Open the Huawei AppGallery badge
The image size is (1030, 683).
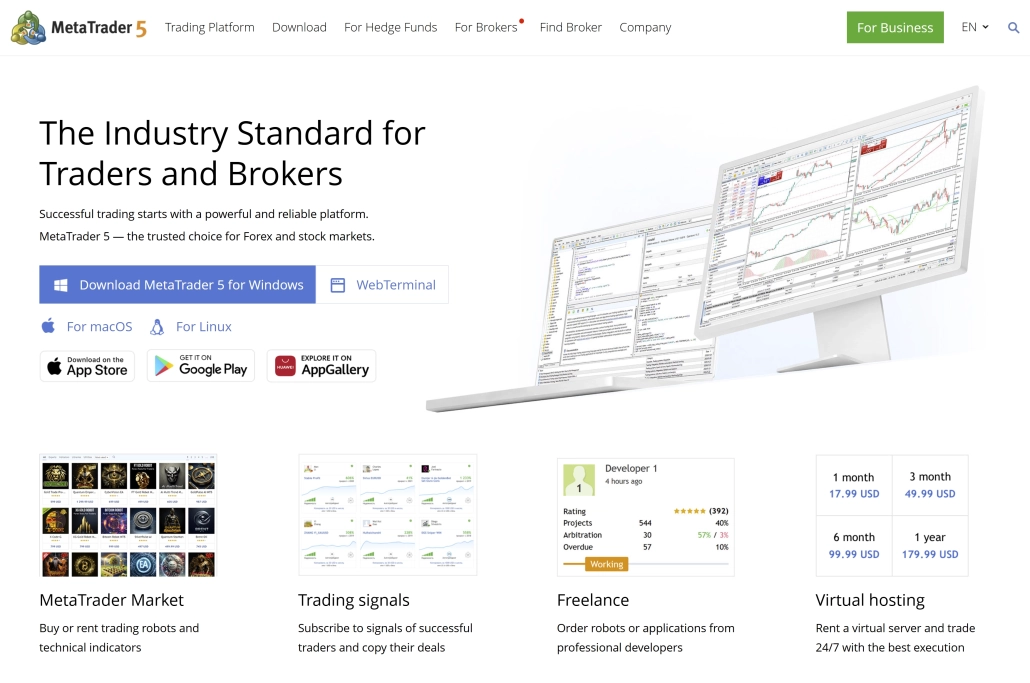click(x=321, y=366)
